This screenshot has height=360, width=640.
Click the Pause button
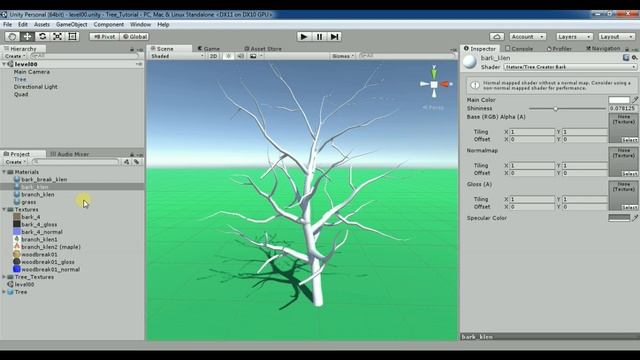(x=319, y=37)
